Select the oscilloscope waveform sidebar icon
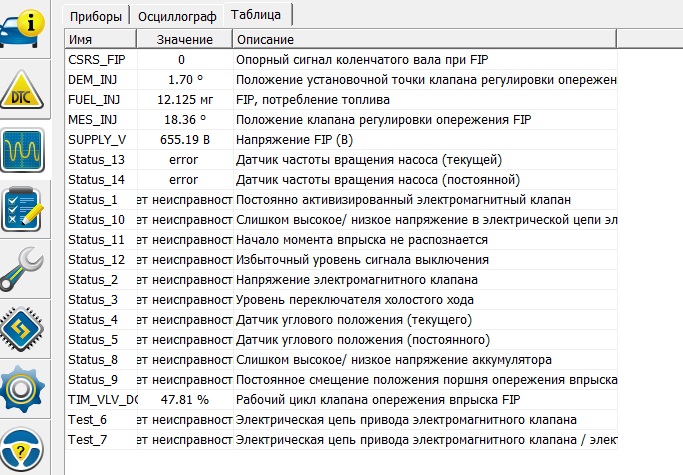Viewport: 683px width, 475px height. (22, 150)
